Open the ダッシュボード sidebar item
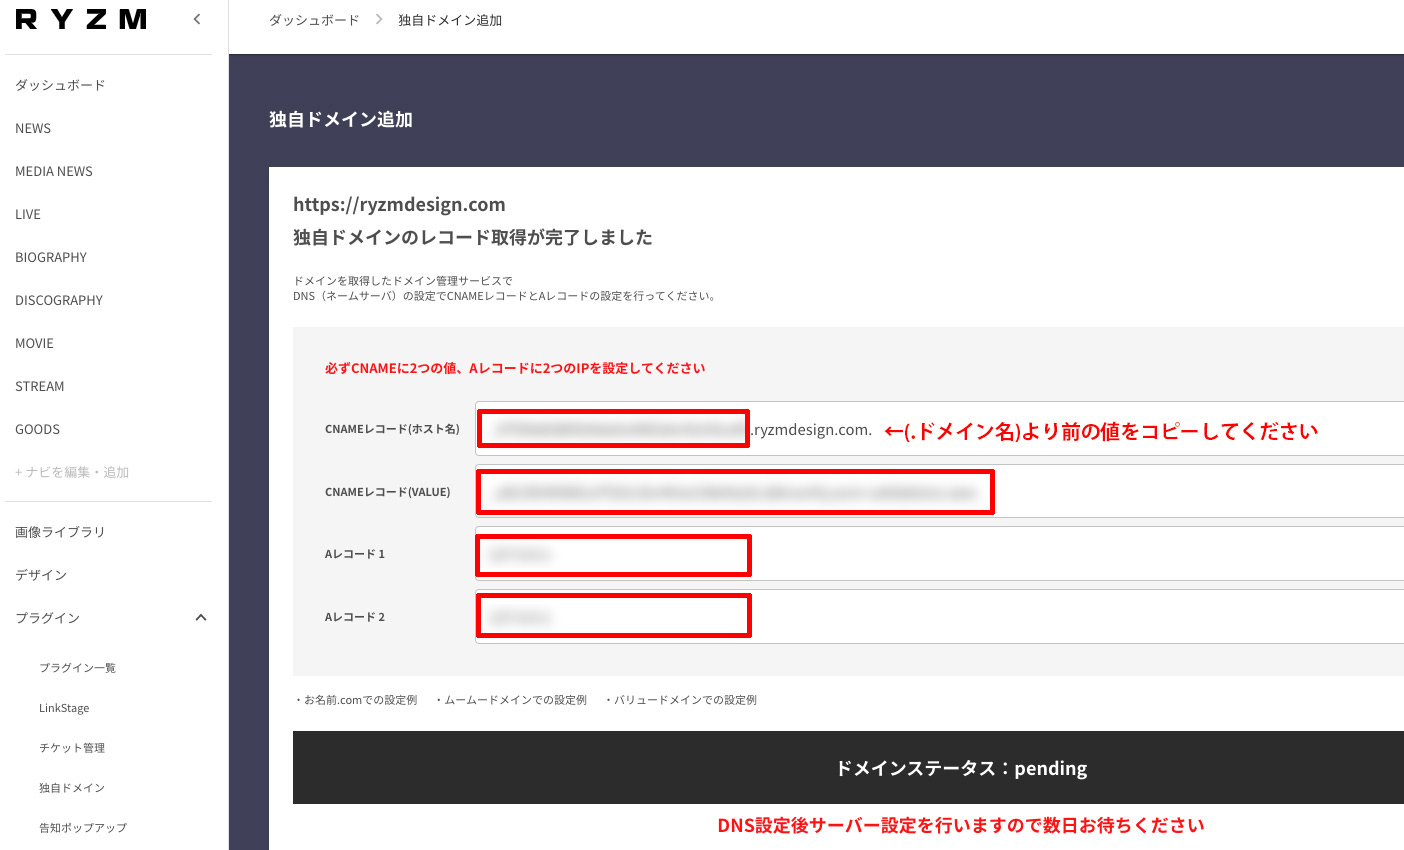Image resolution: width=1404 pixels, height=850 pixels. click(60, 85)
